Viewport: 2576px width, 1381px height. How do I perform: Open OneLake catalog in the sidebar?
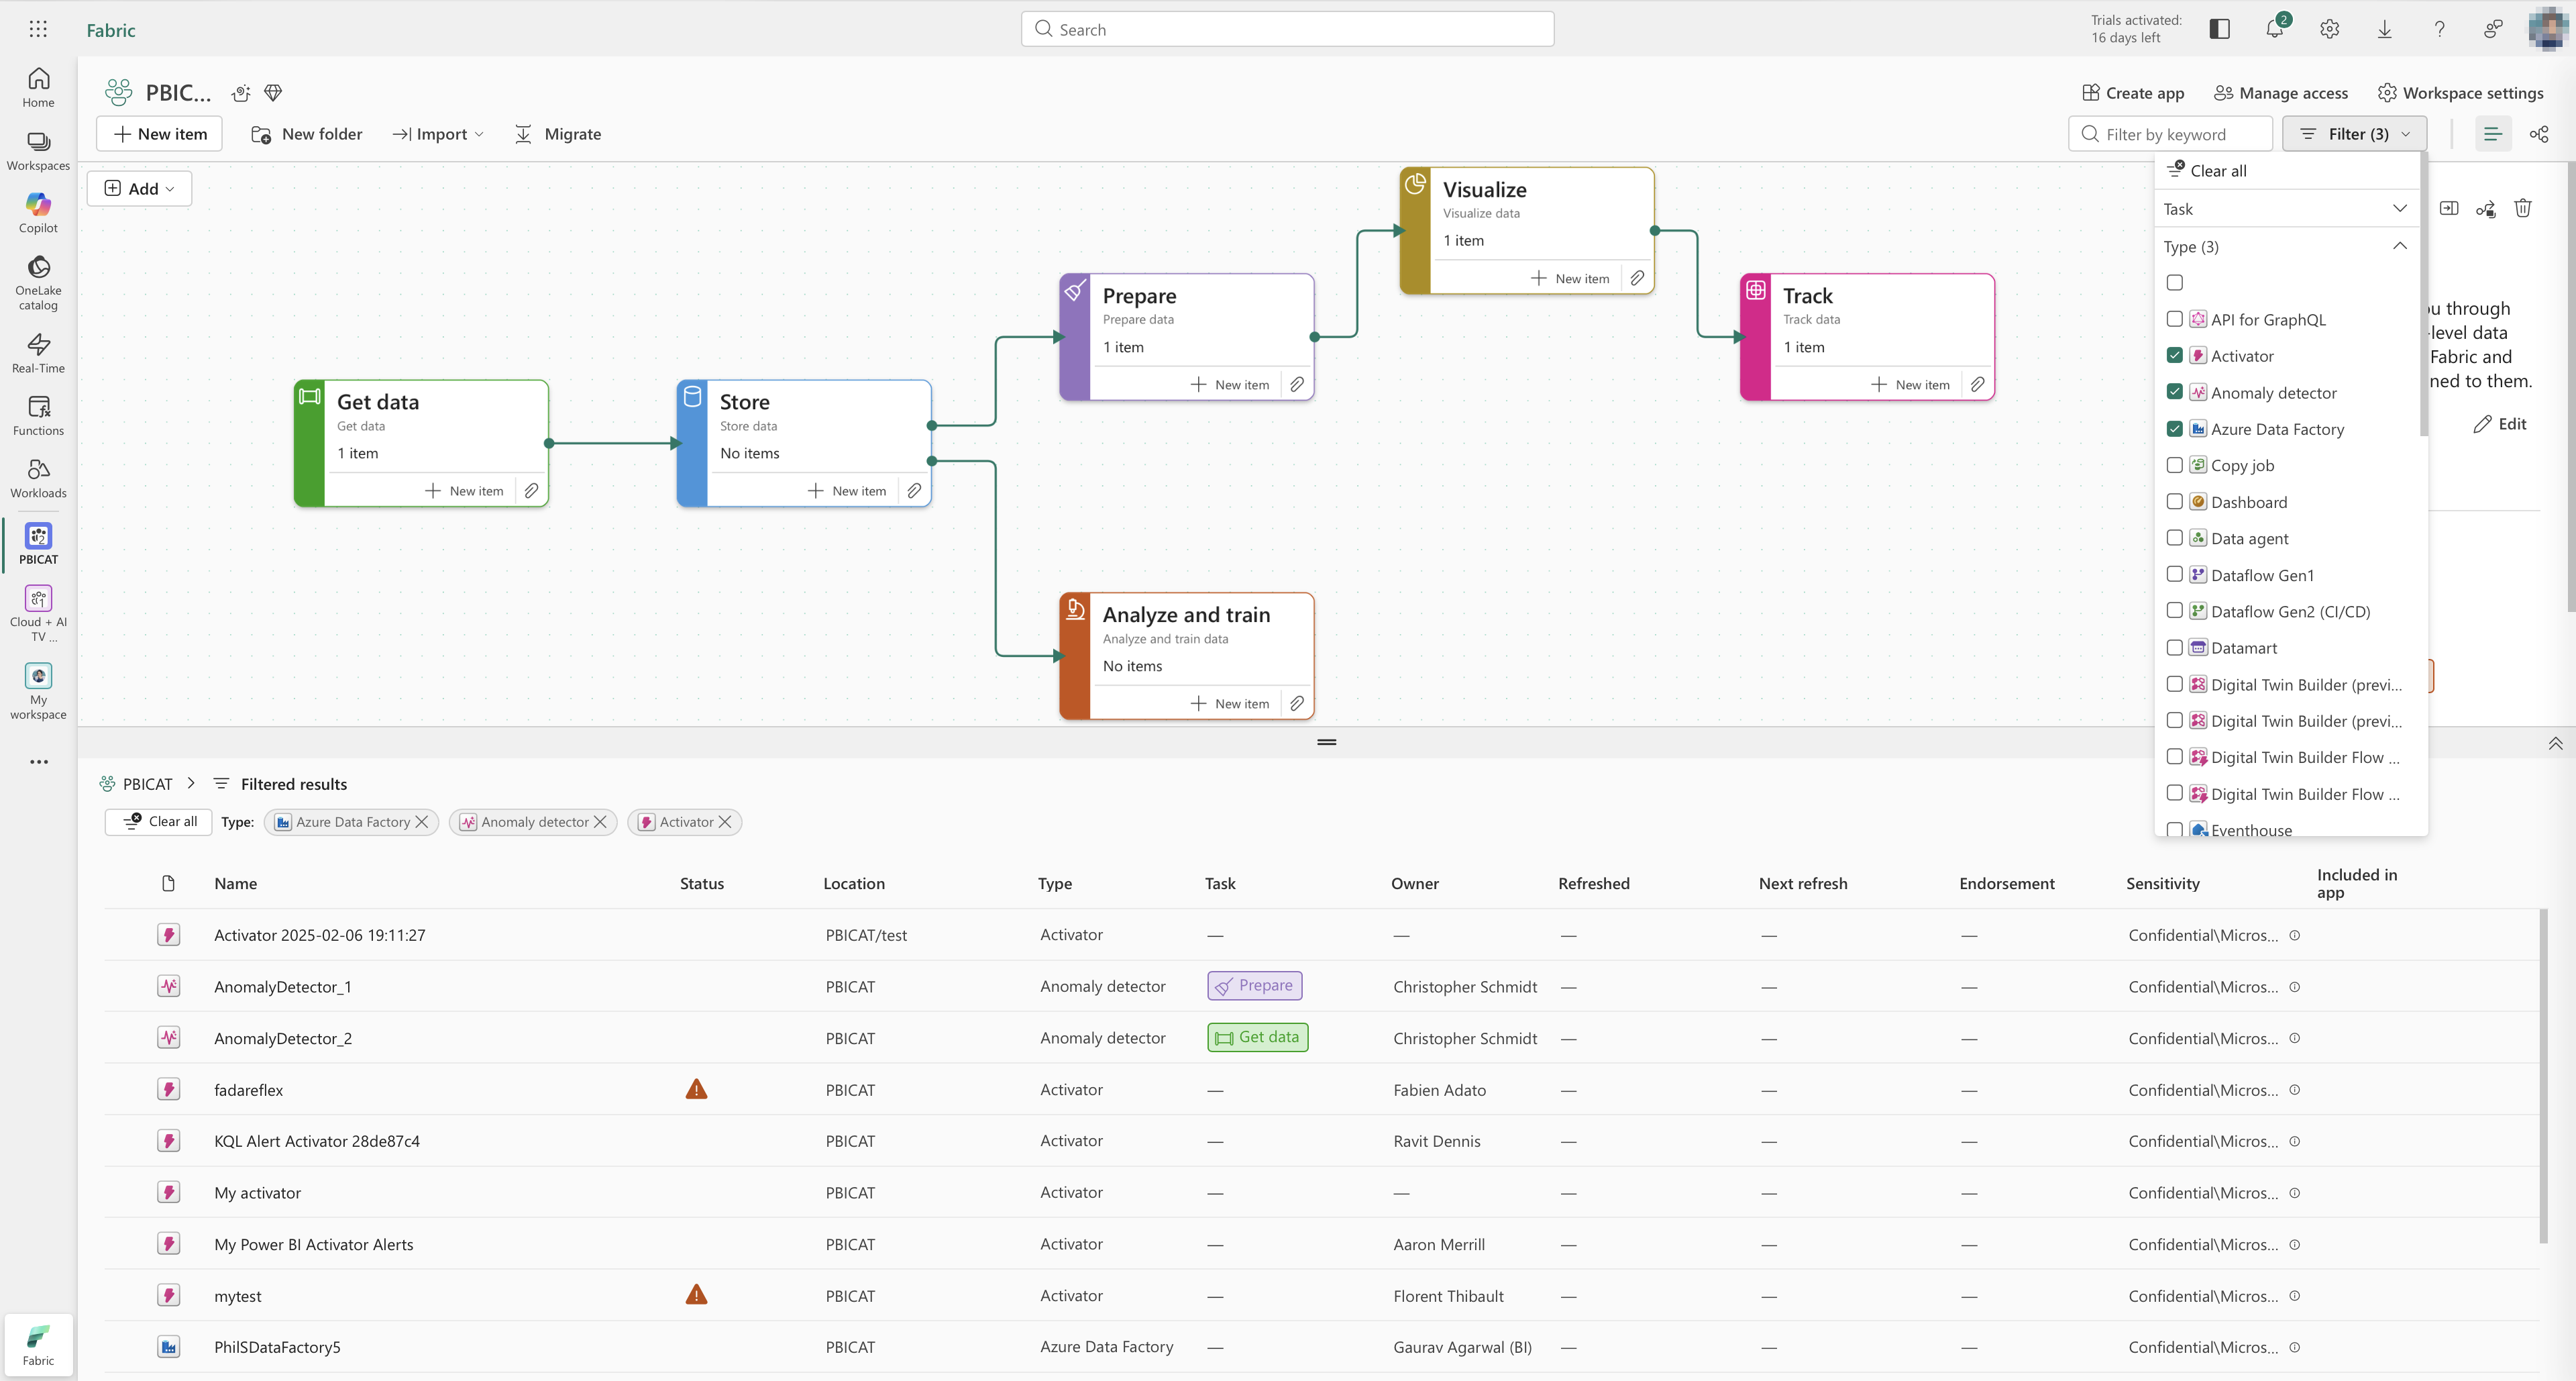[38, 283]
